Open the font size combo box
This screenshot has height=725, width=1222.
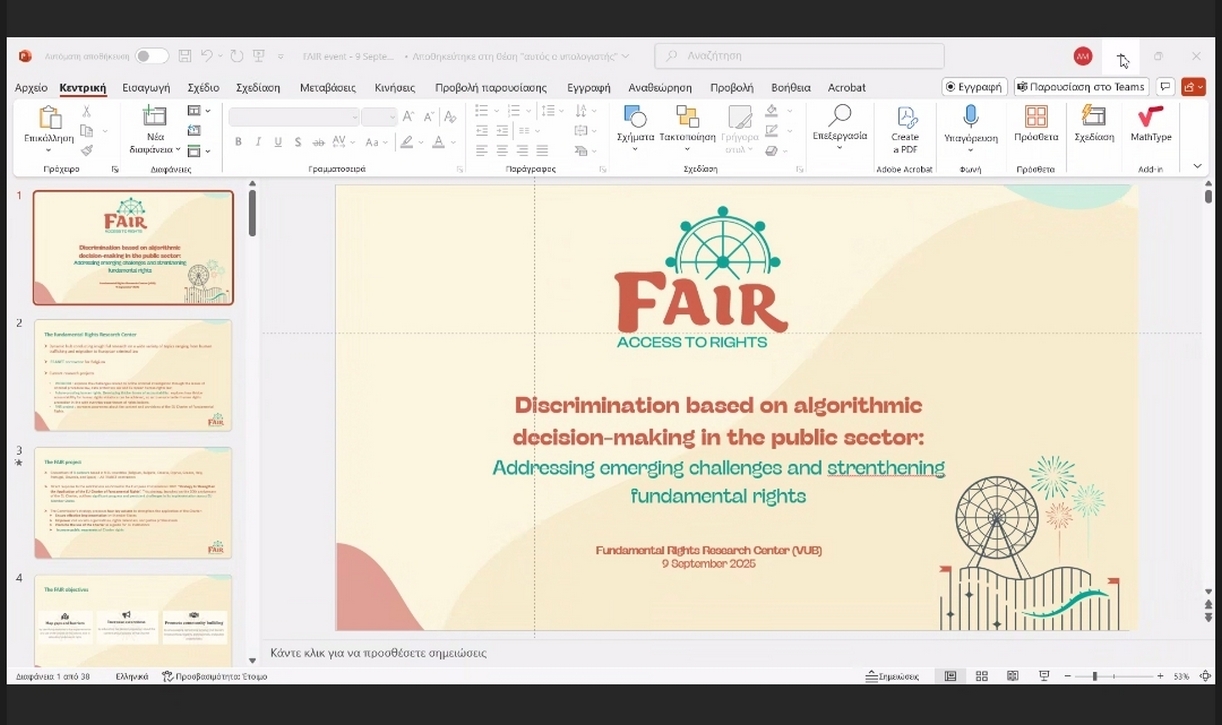(379, 117)
